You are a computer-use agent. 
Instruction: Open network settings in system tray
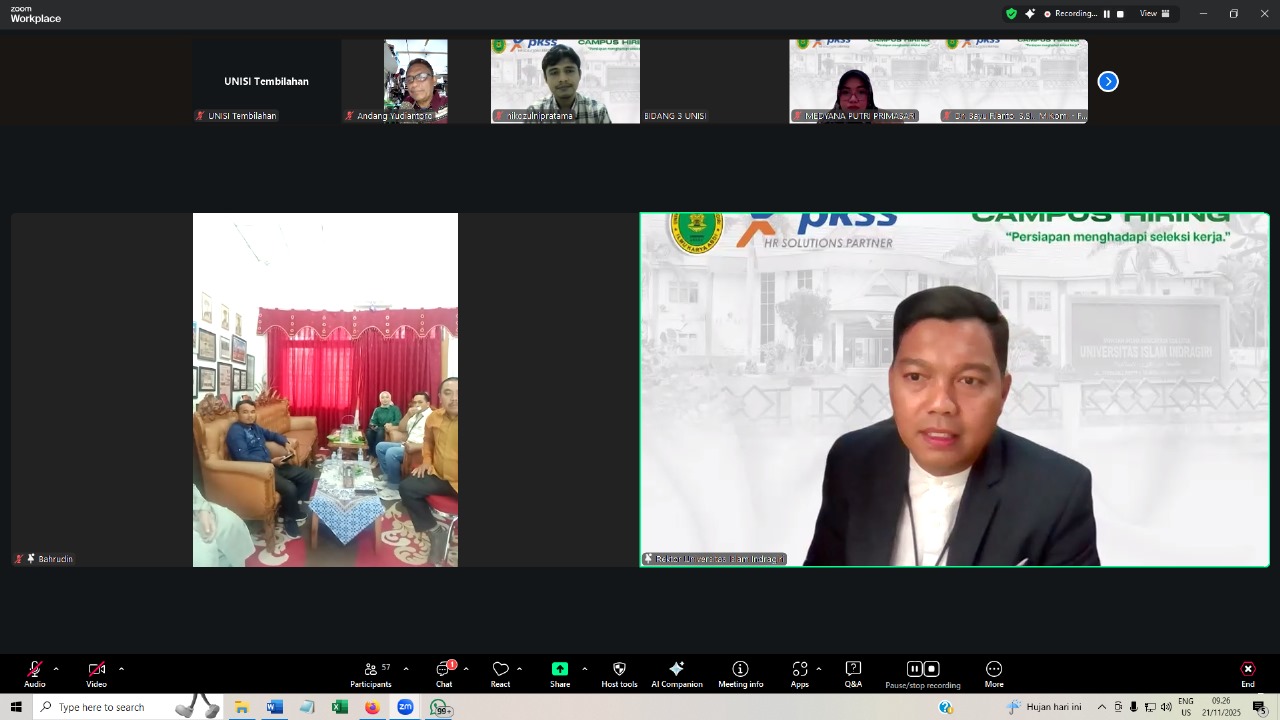coord(1150,707)
